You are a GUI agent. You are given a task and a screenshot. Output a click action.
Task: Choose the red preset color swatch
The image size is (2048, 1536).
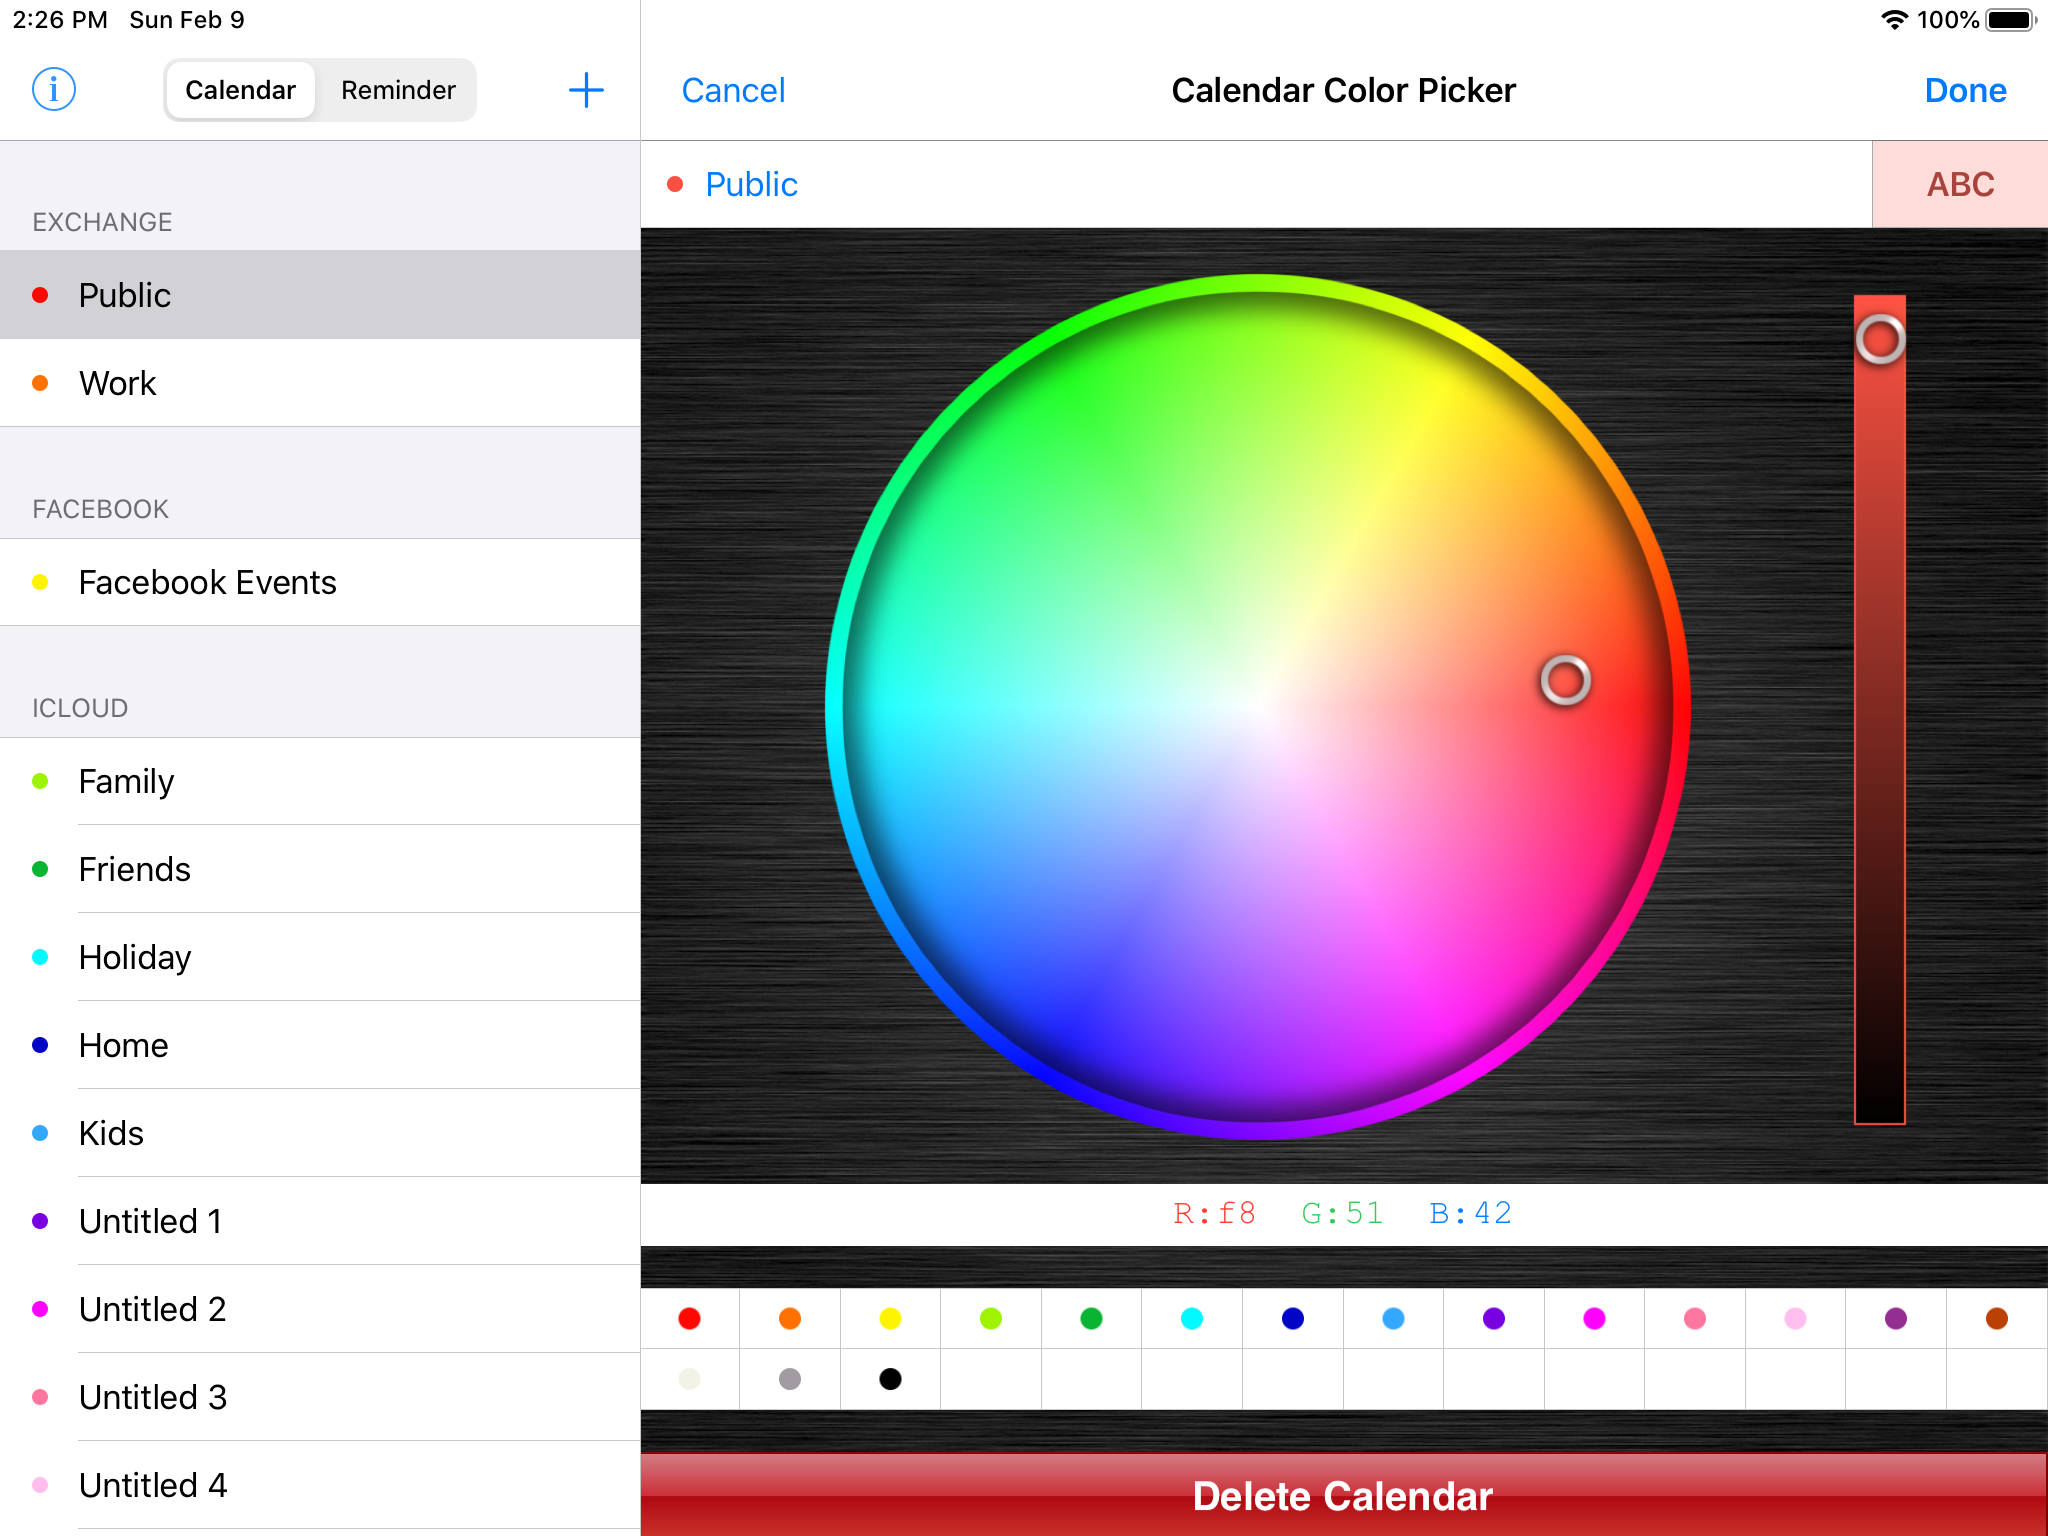pyautogui.click(x=689, y=1318)
